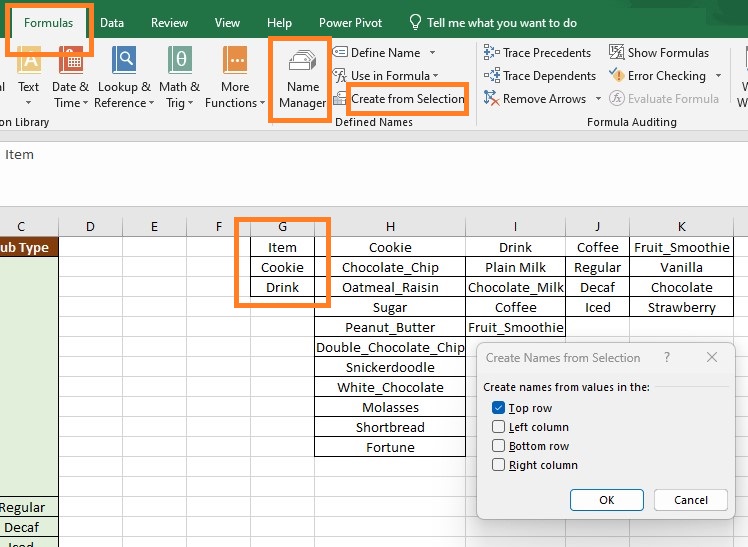This screenshot has width=748, height=547.
Task: Expand the Use in Formula dropdown
Action: pyautogui.click(x=436, y=76)
